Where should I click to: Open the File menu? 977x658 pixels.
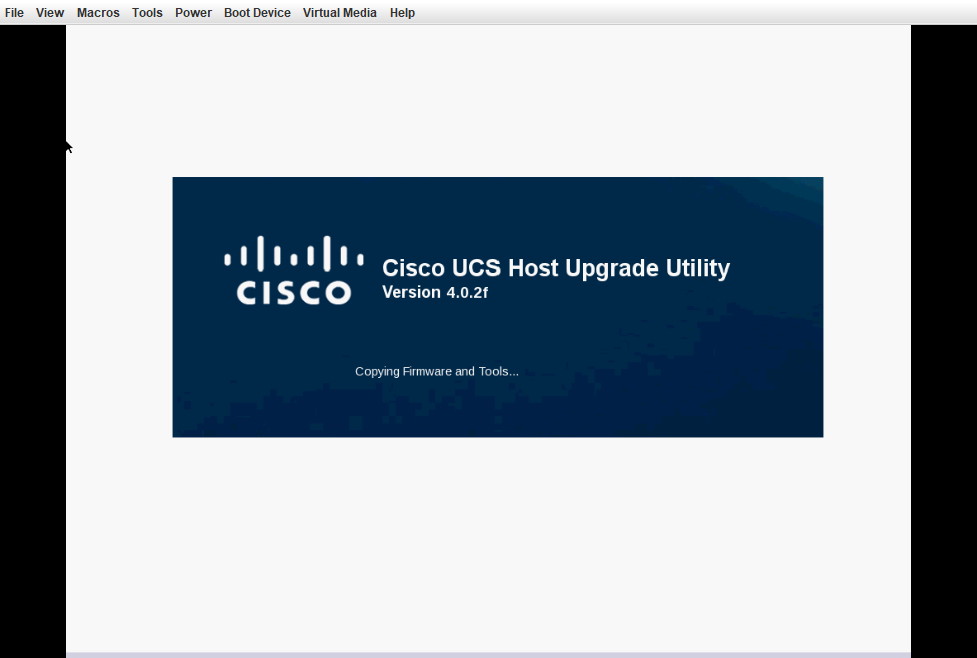(14, 12)
